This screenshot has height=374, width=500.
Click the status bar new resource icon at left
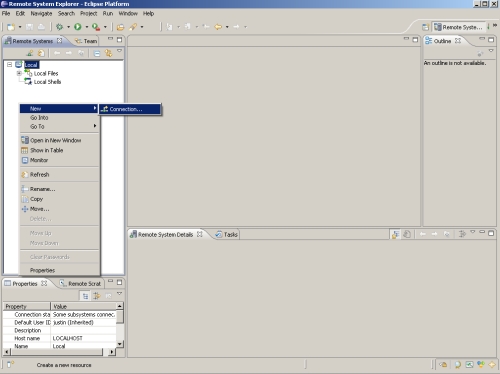[10, 364]
